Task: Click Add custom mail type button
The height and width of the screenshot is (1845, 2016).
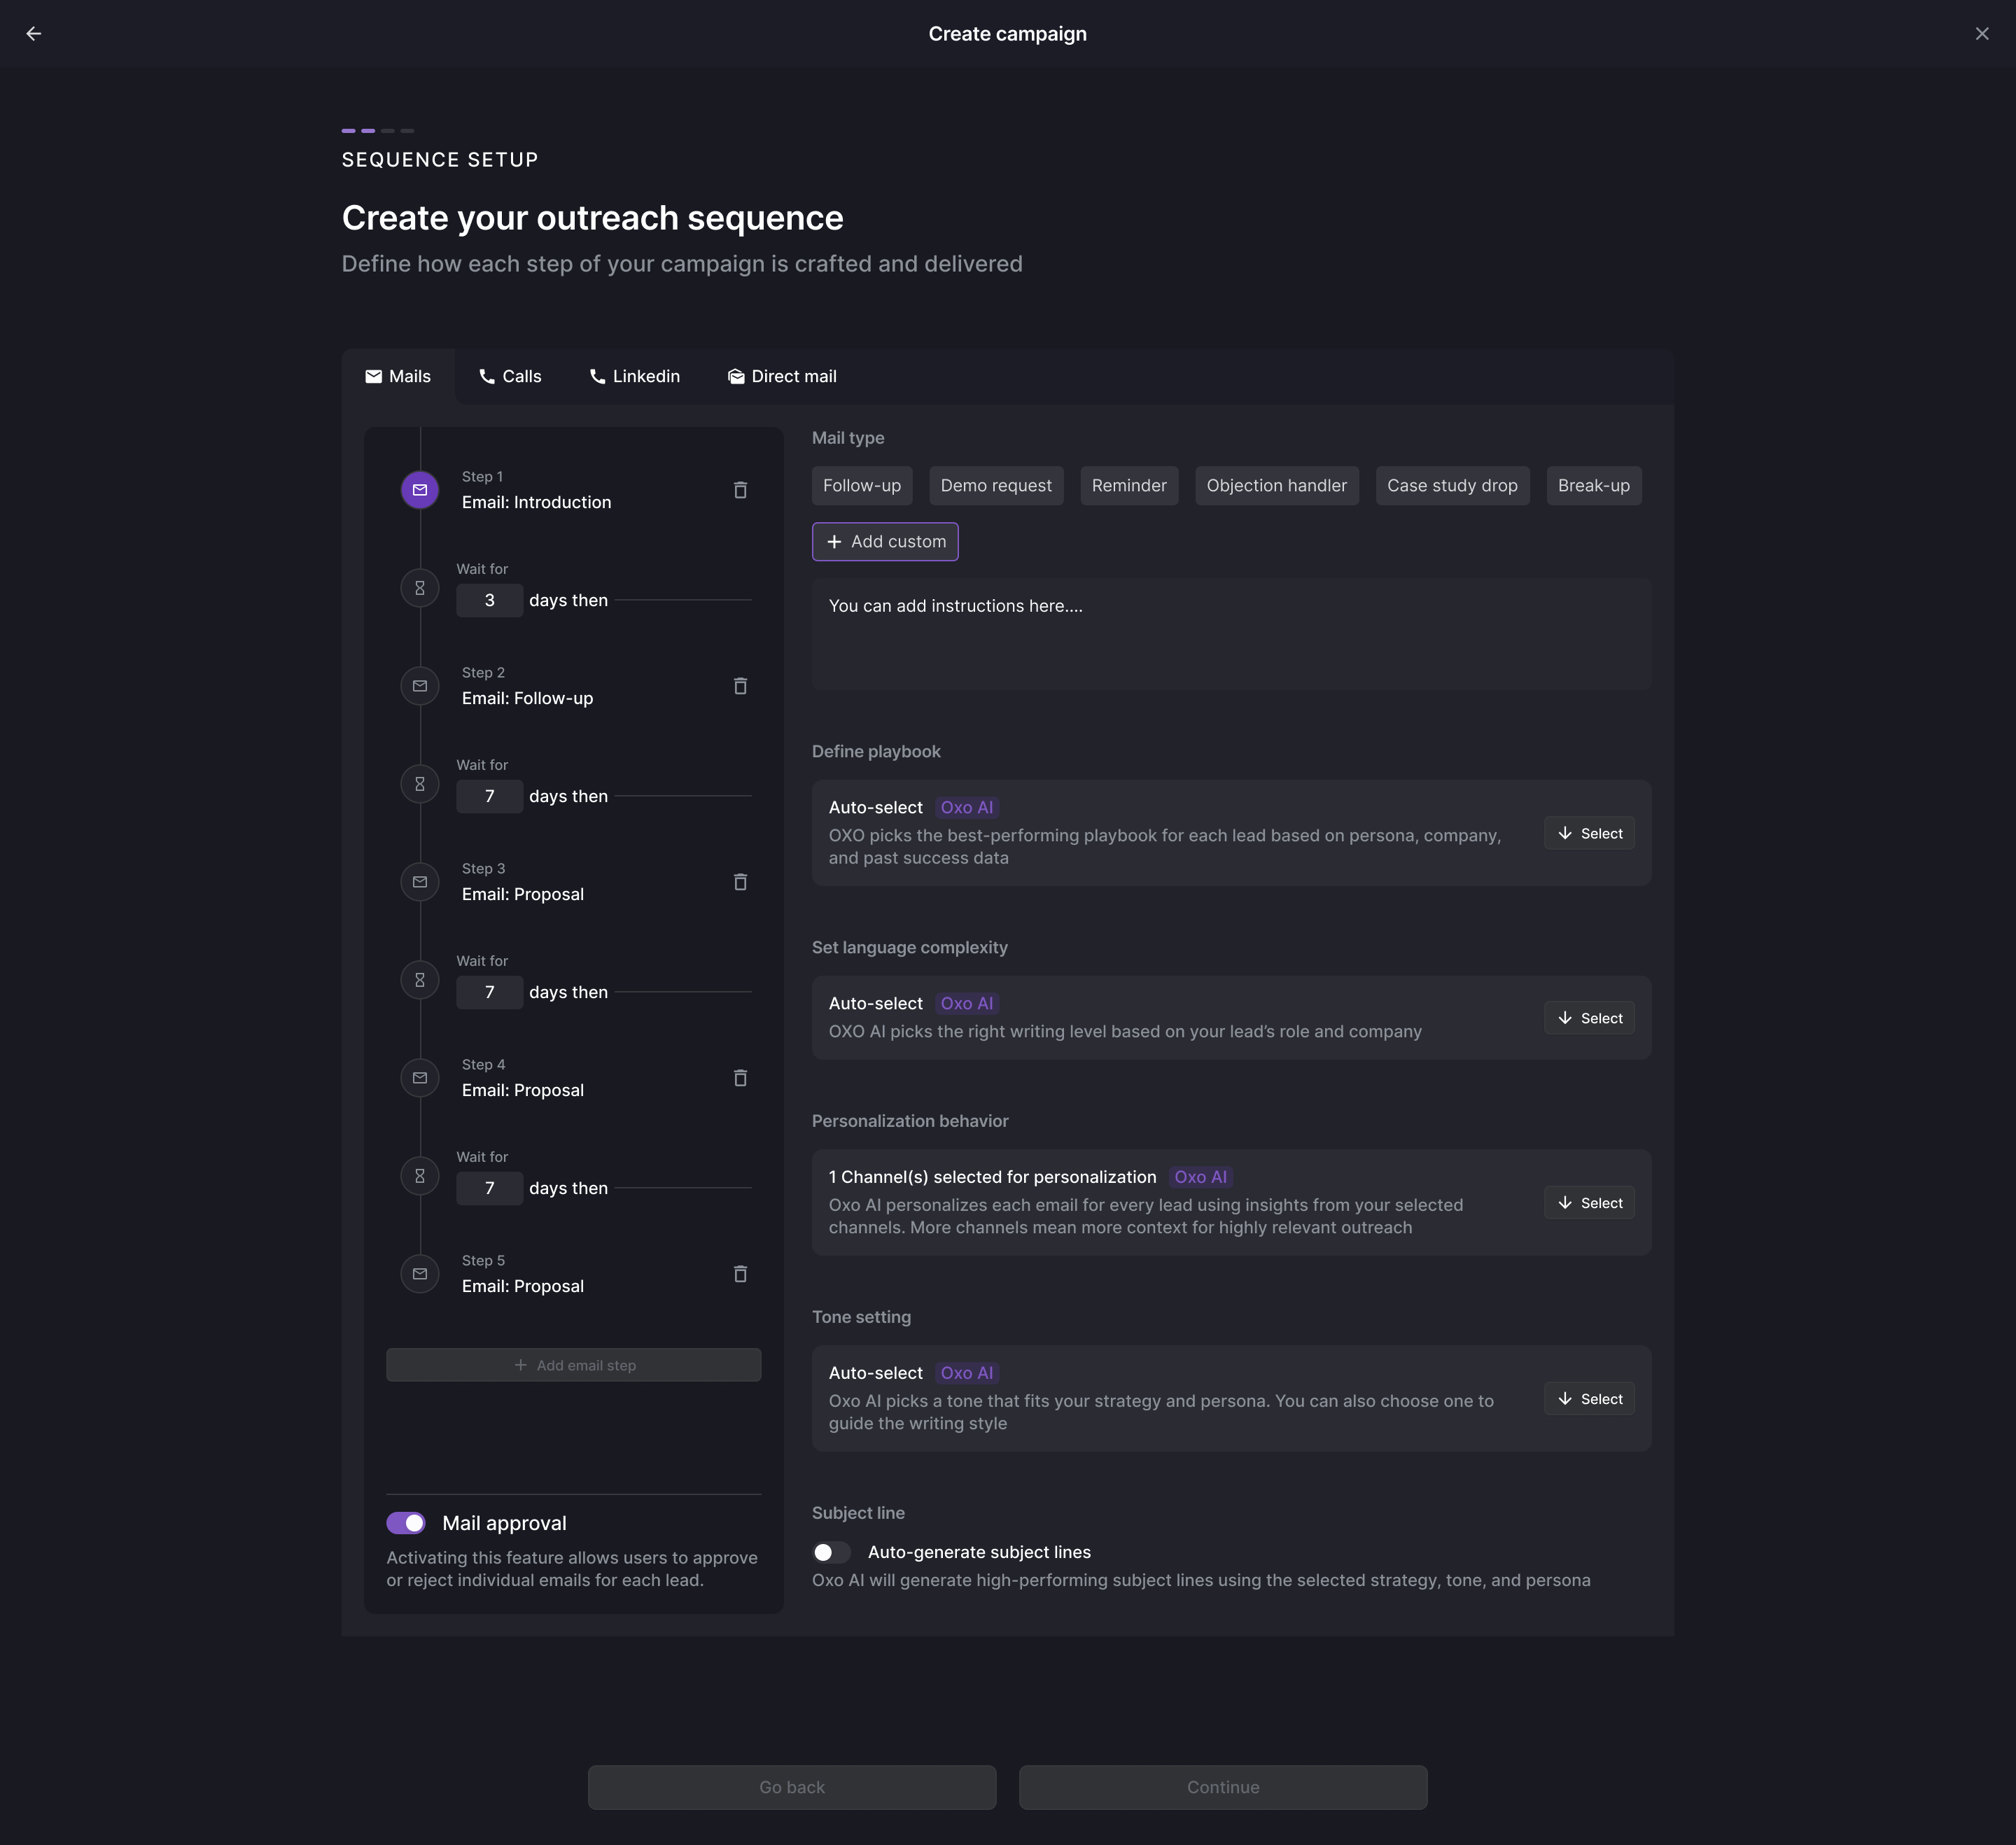Action: 885,542
